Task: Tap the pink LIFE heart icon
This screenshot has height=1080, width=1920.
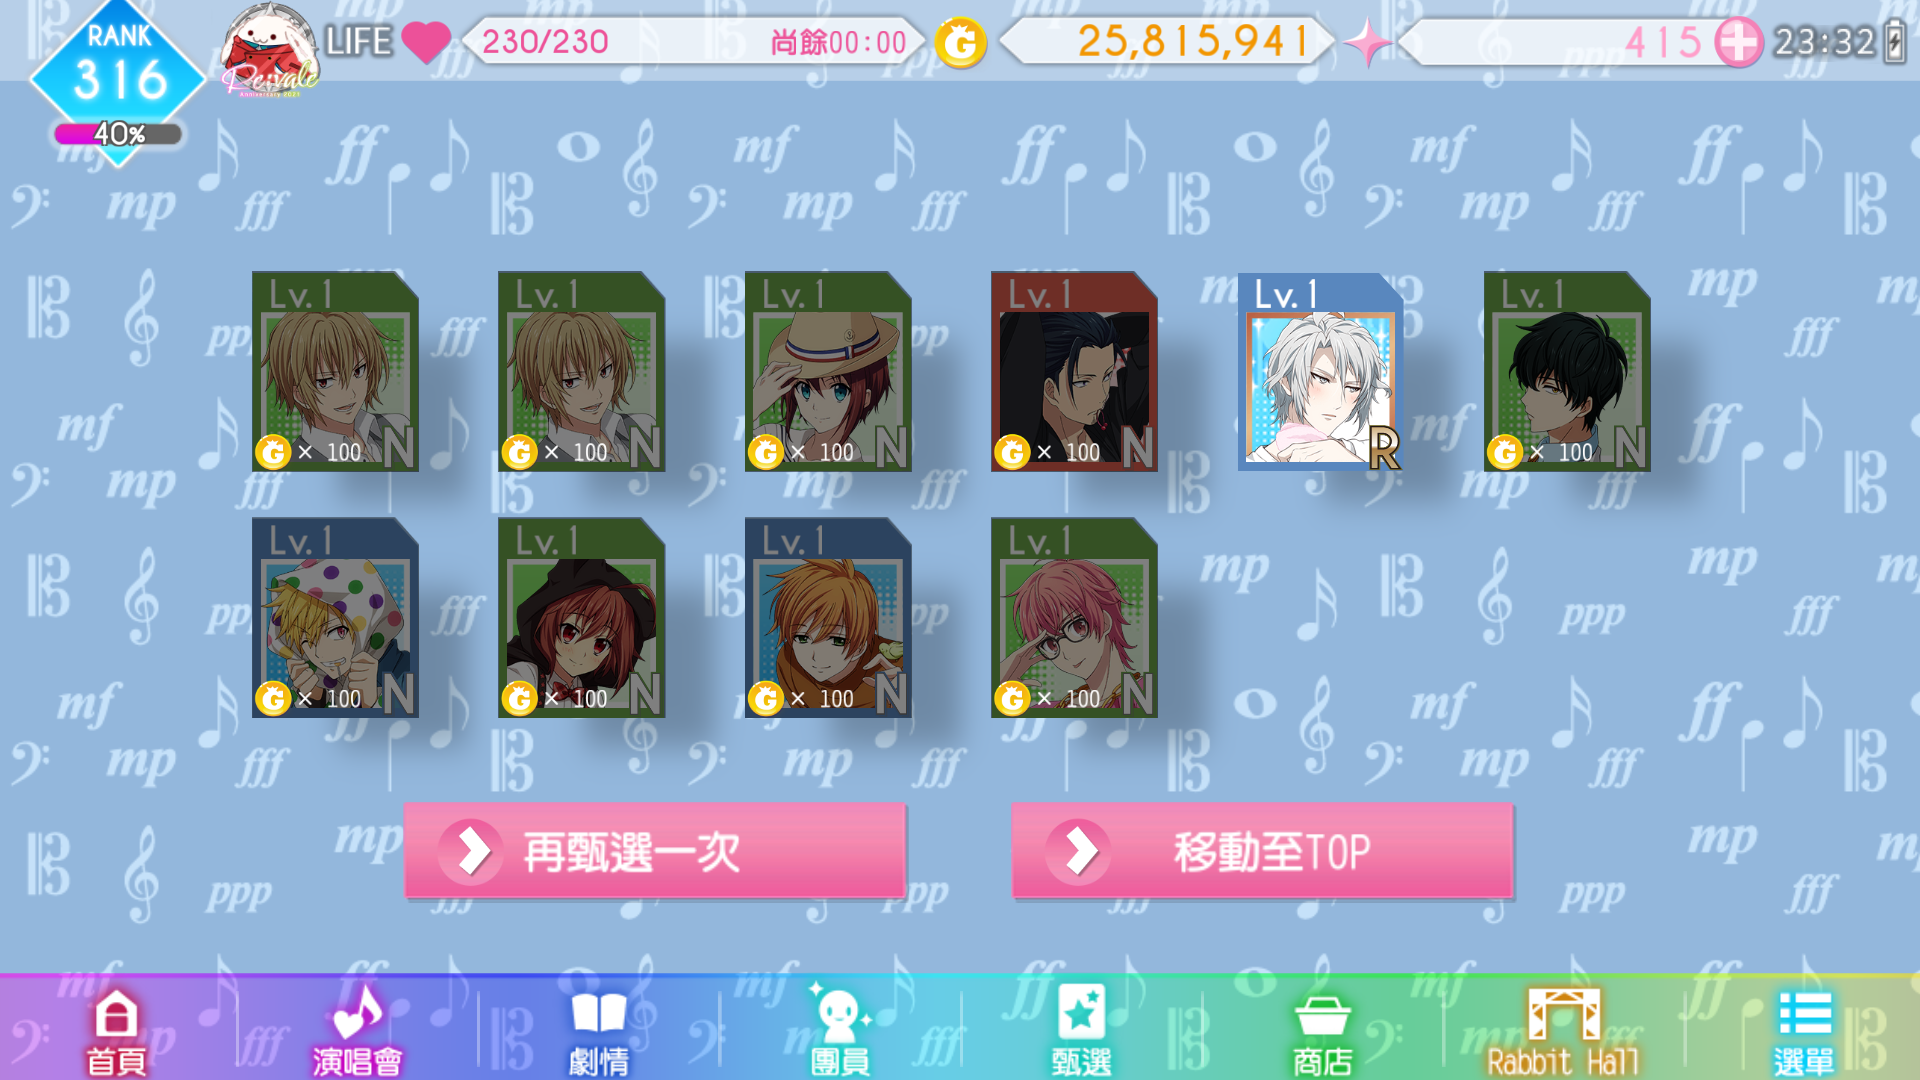Action: click(x=426, y=43)
